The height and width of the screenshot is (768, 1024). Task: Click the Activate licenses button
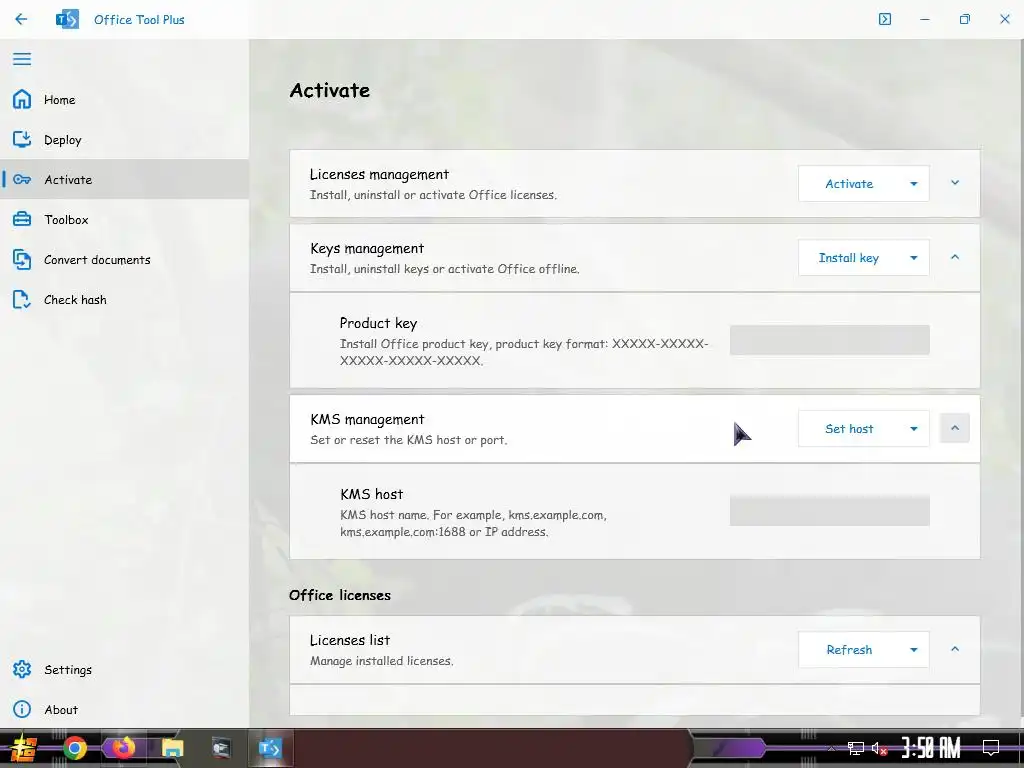pyautogui.click(x=849, y=184)
